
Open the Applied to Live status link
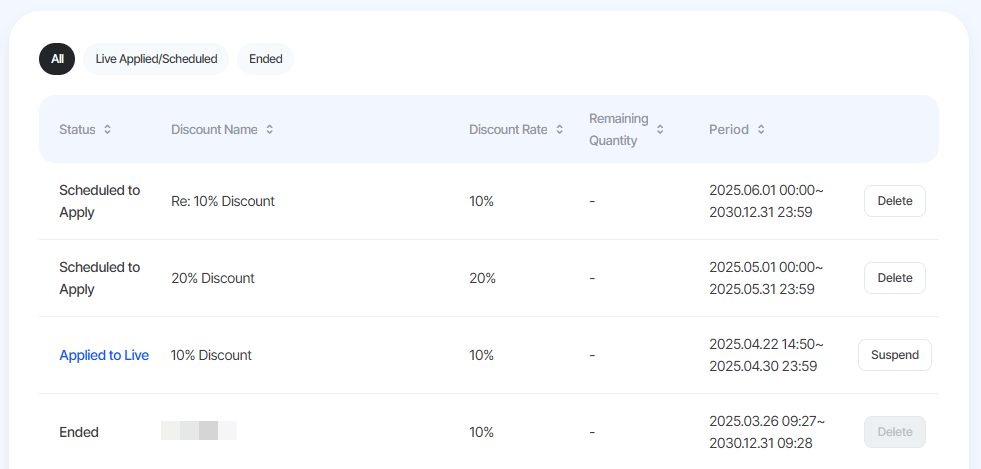pos(104,355)
